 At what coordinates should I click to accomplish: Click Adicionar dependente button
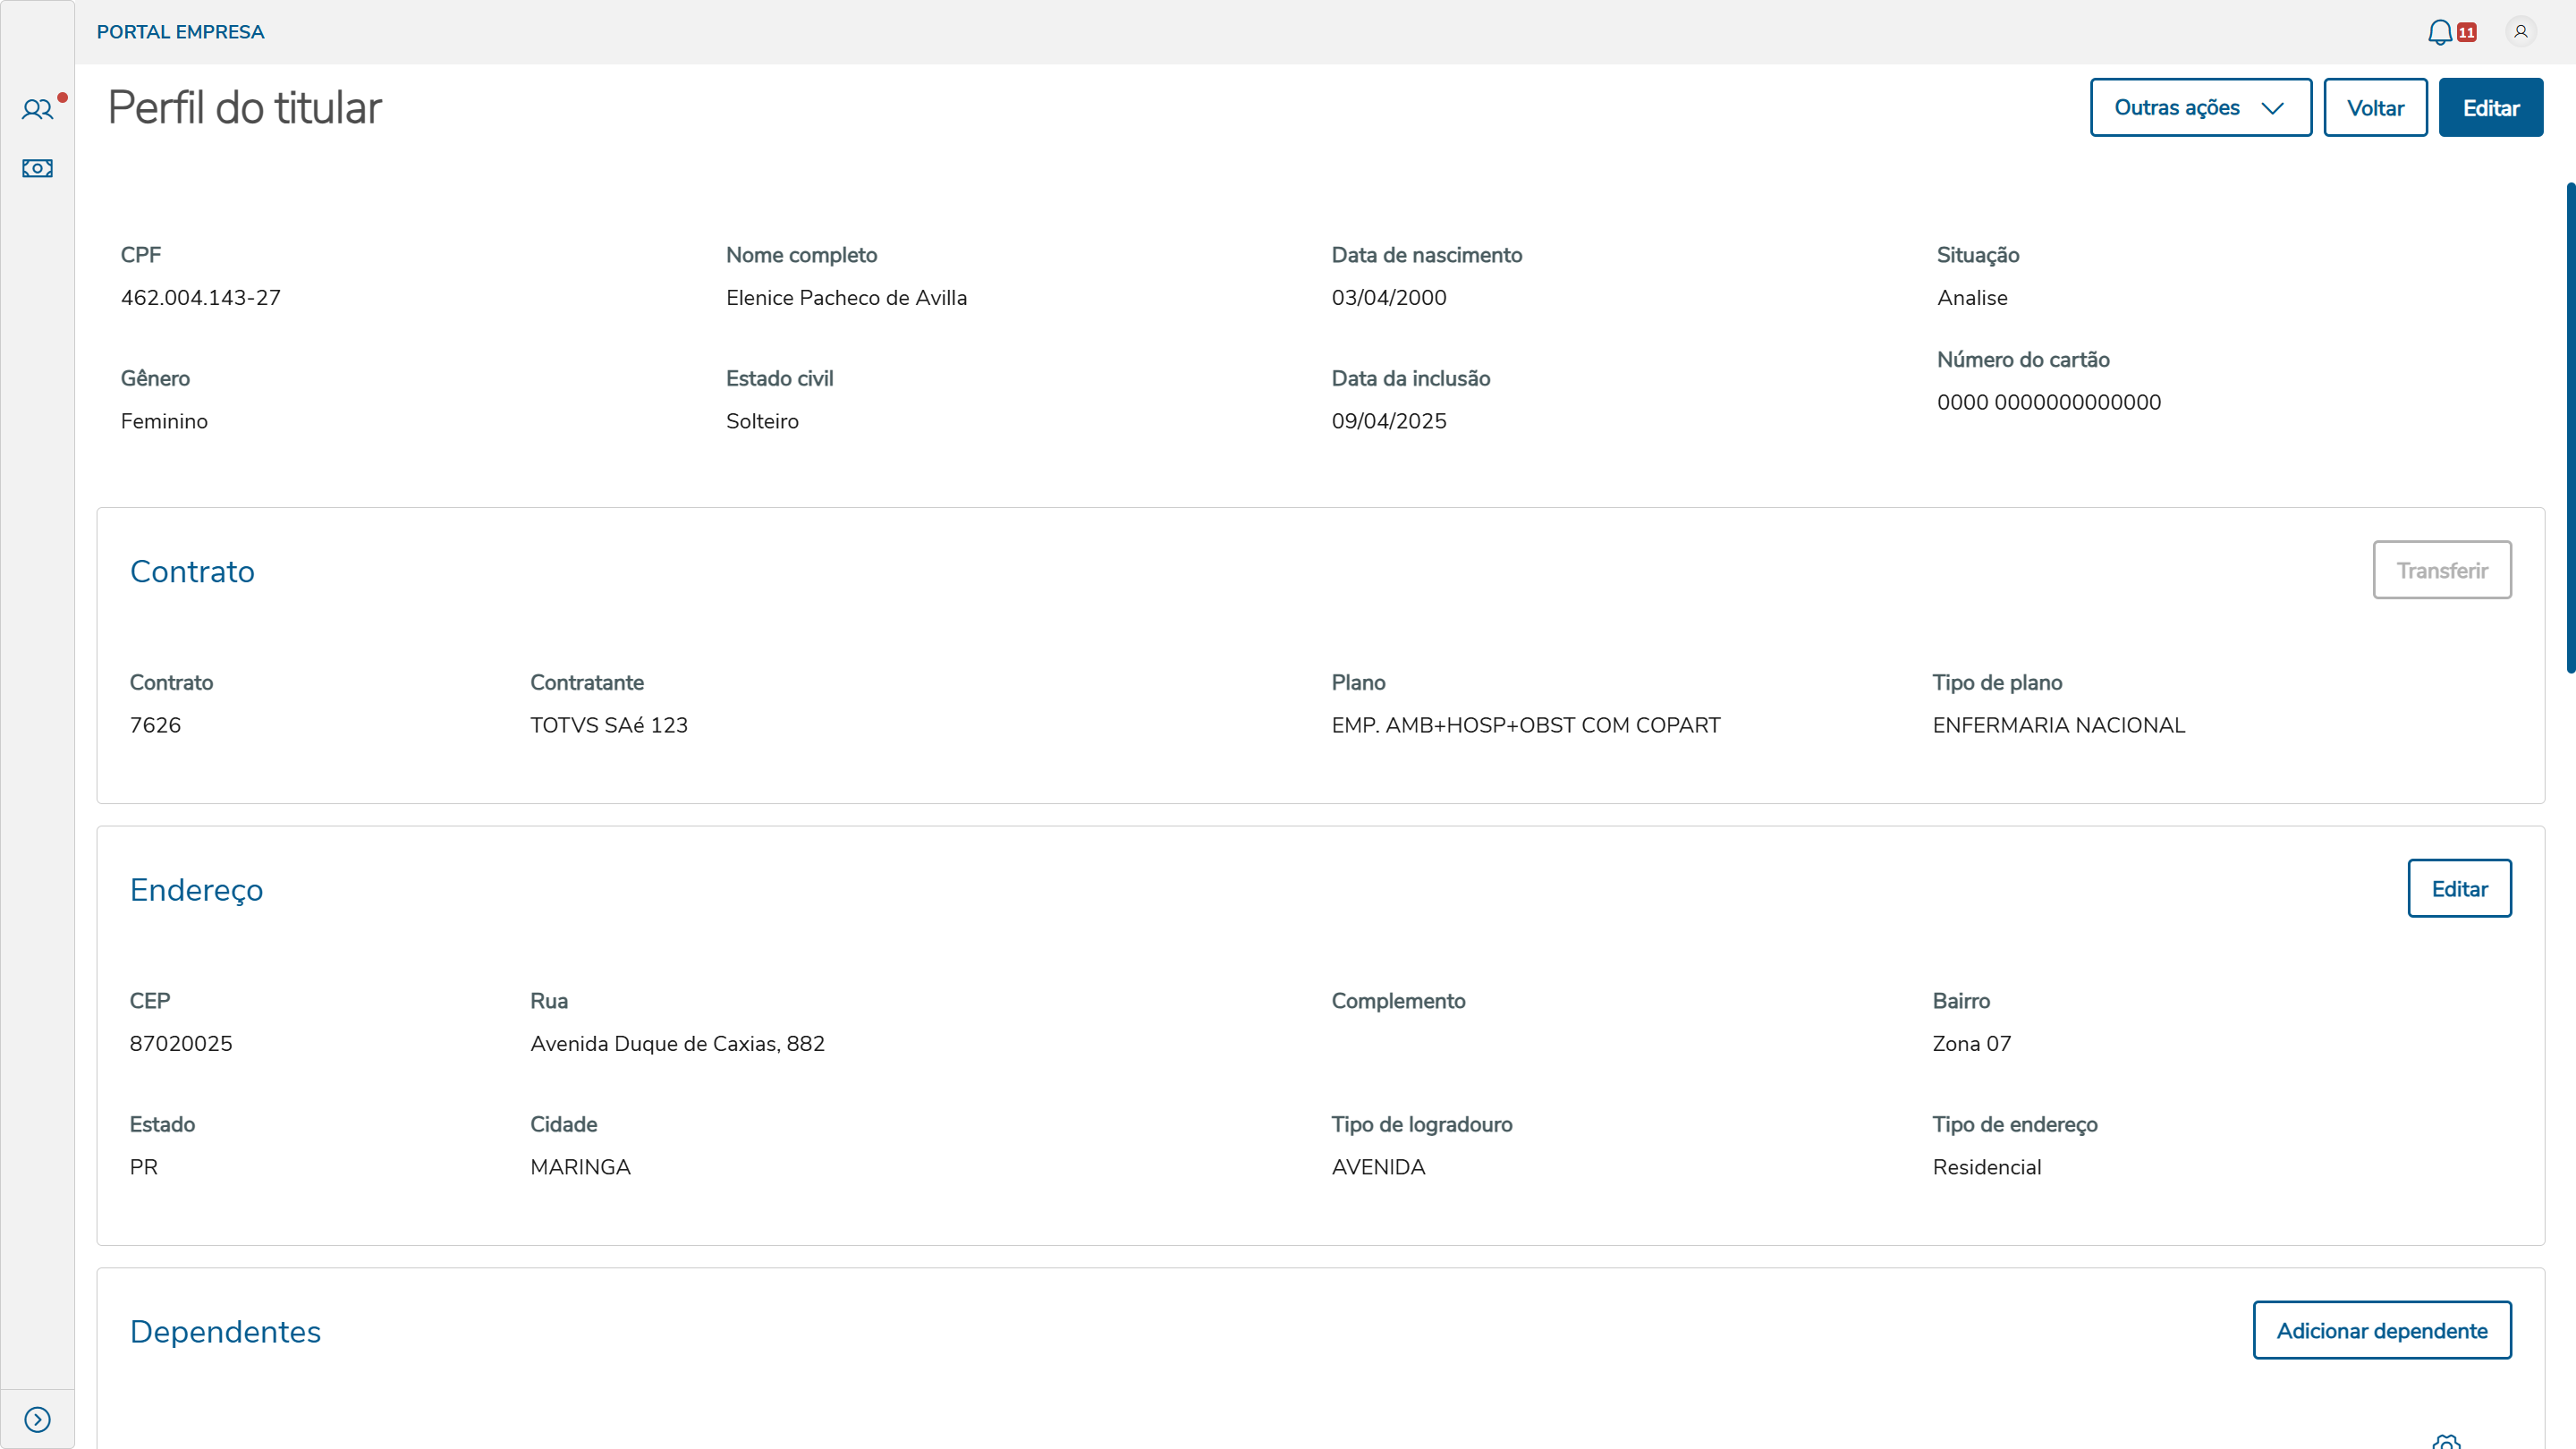(x=2381, y=1330)
